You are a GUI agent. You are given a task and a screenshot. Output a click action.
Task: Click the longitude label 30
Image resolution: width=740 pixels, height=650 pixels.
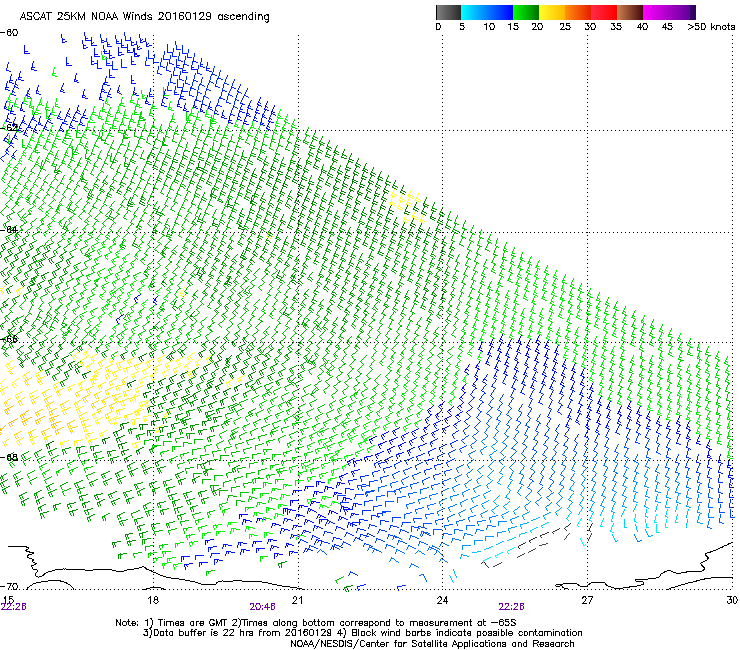coord(732,600)
